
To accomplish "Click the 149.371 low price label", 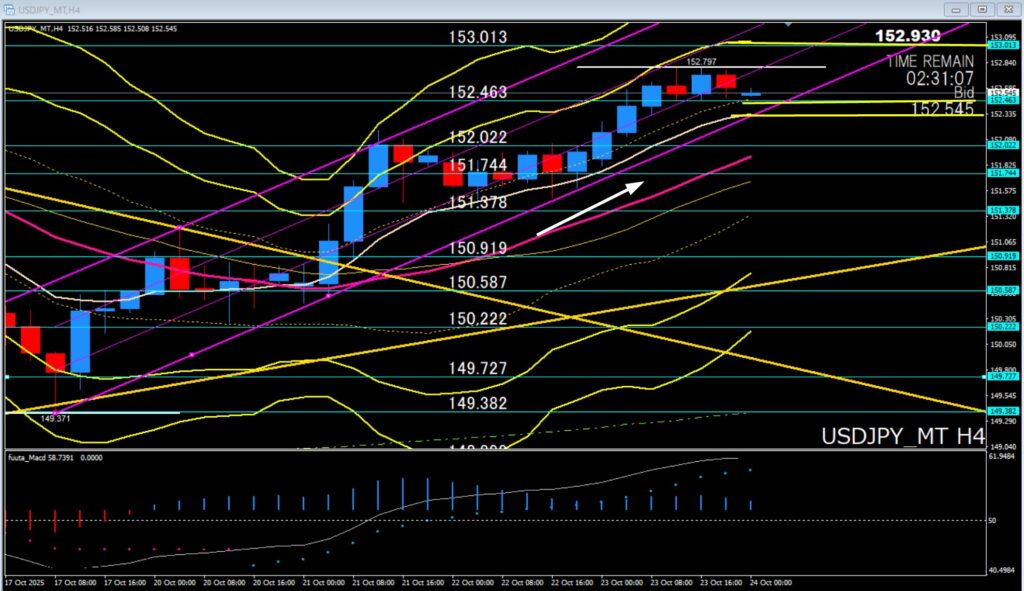I will pos(54,420).
